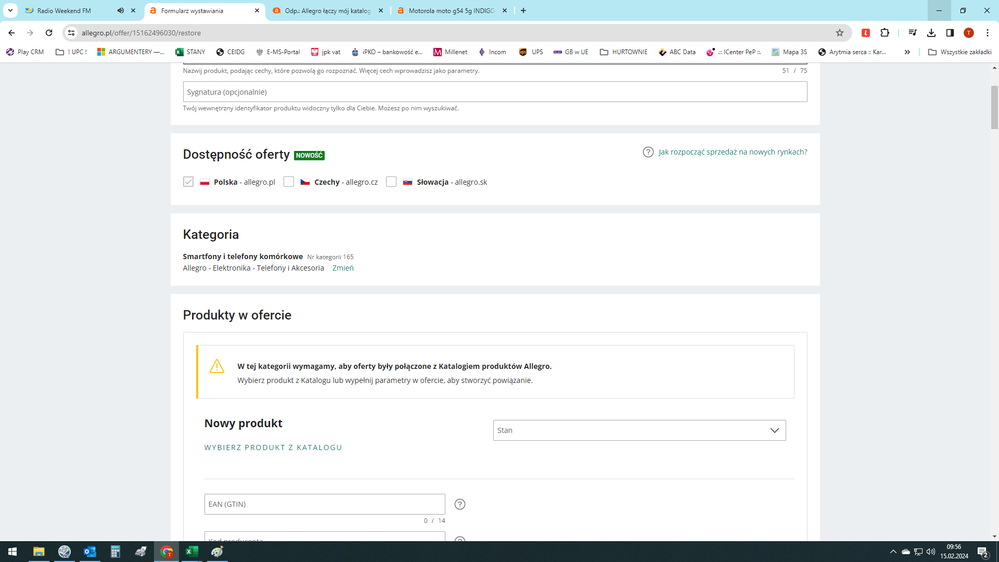Open tab search dropdown arrow
Viewport: 999px width, 562px height.
[10, 10]
